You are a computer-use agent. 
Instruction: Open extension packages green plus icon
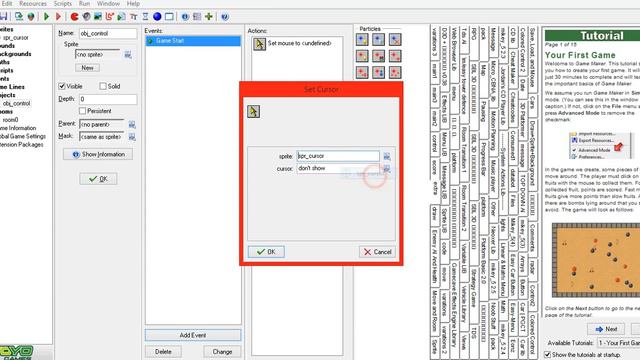(209, 16)
